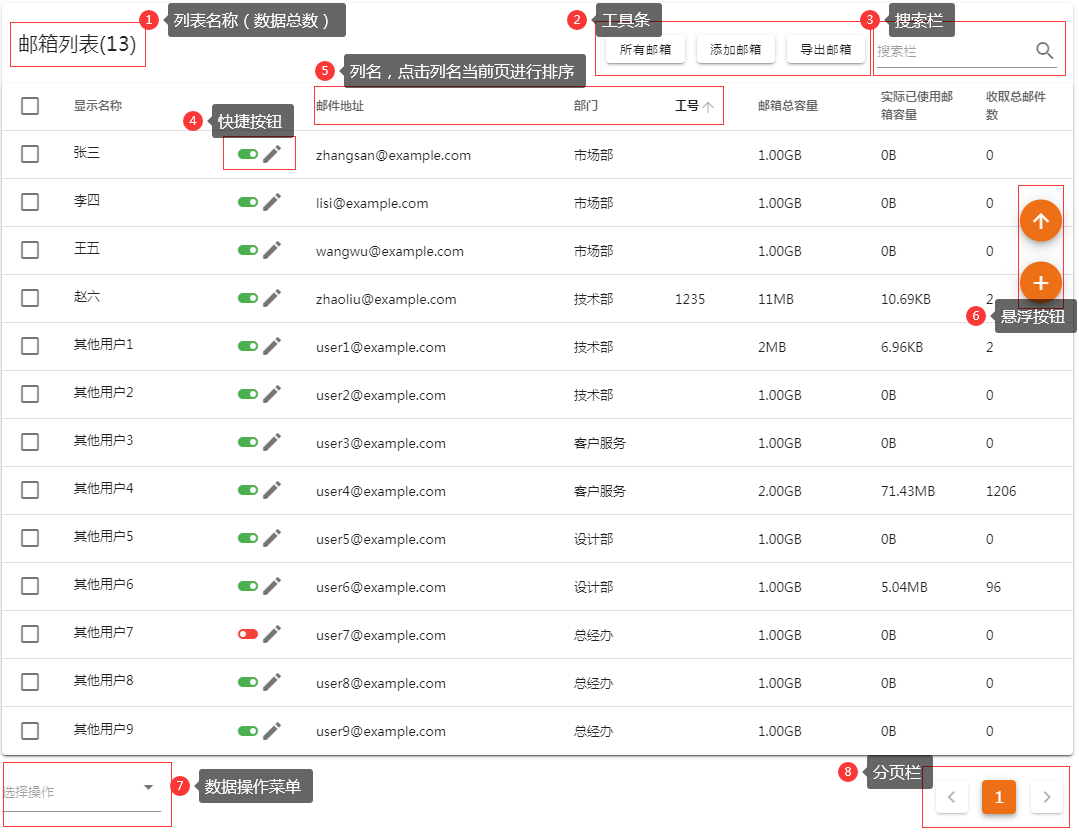The height and width of the screenshot is (839, 1079).
Task: Sort by 工号 column header arrow
Action: [708, 106]
